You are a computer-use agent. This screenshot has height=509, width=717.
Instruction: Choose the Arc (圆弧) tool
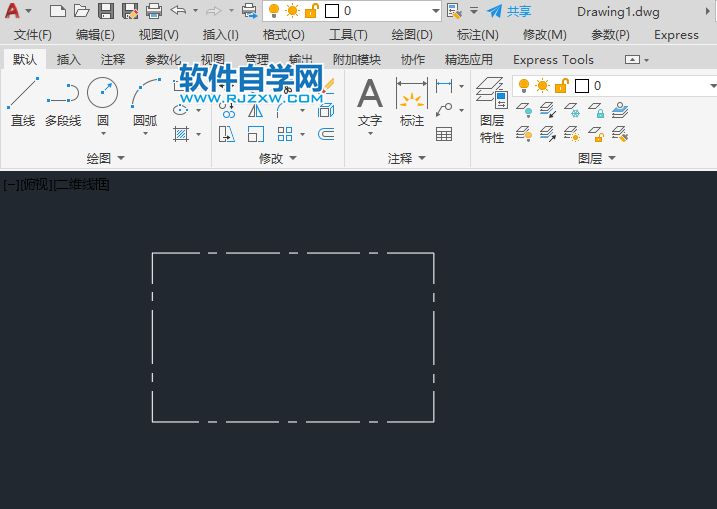pos(145,102)
